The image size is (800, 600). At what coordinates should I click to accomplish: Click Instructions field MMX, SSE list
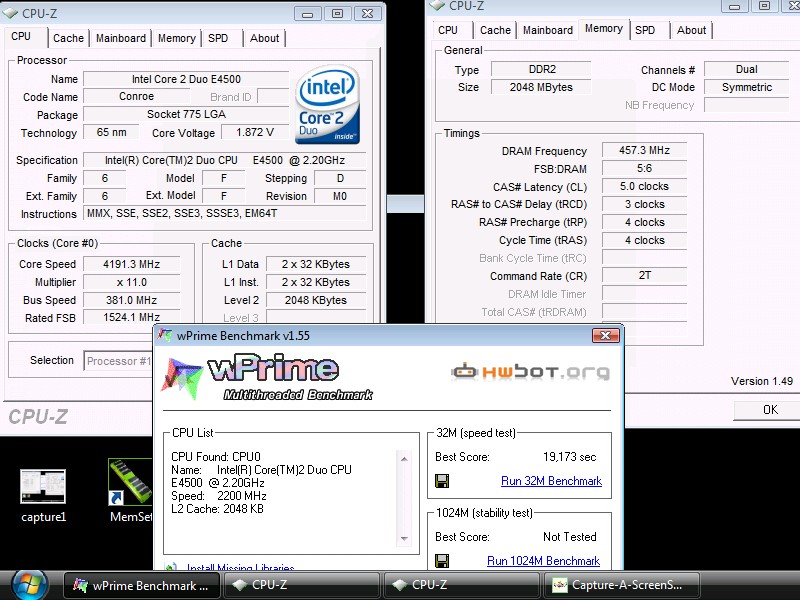[x=224, y=213]
